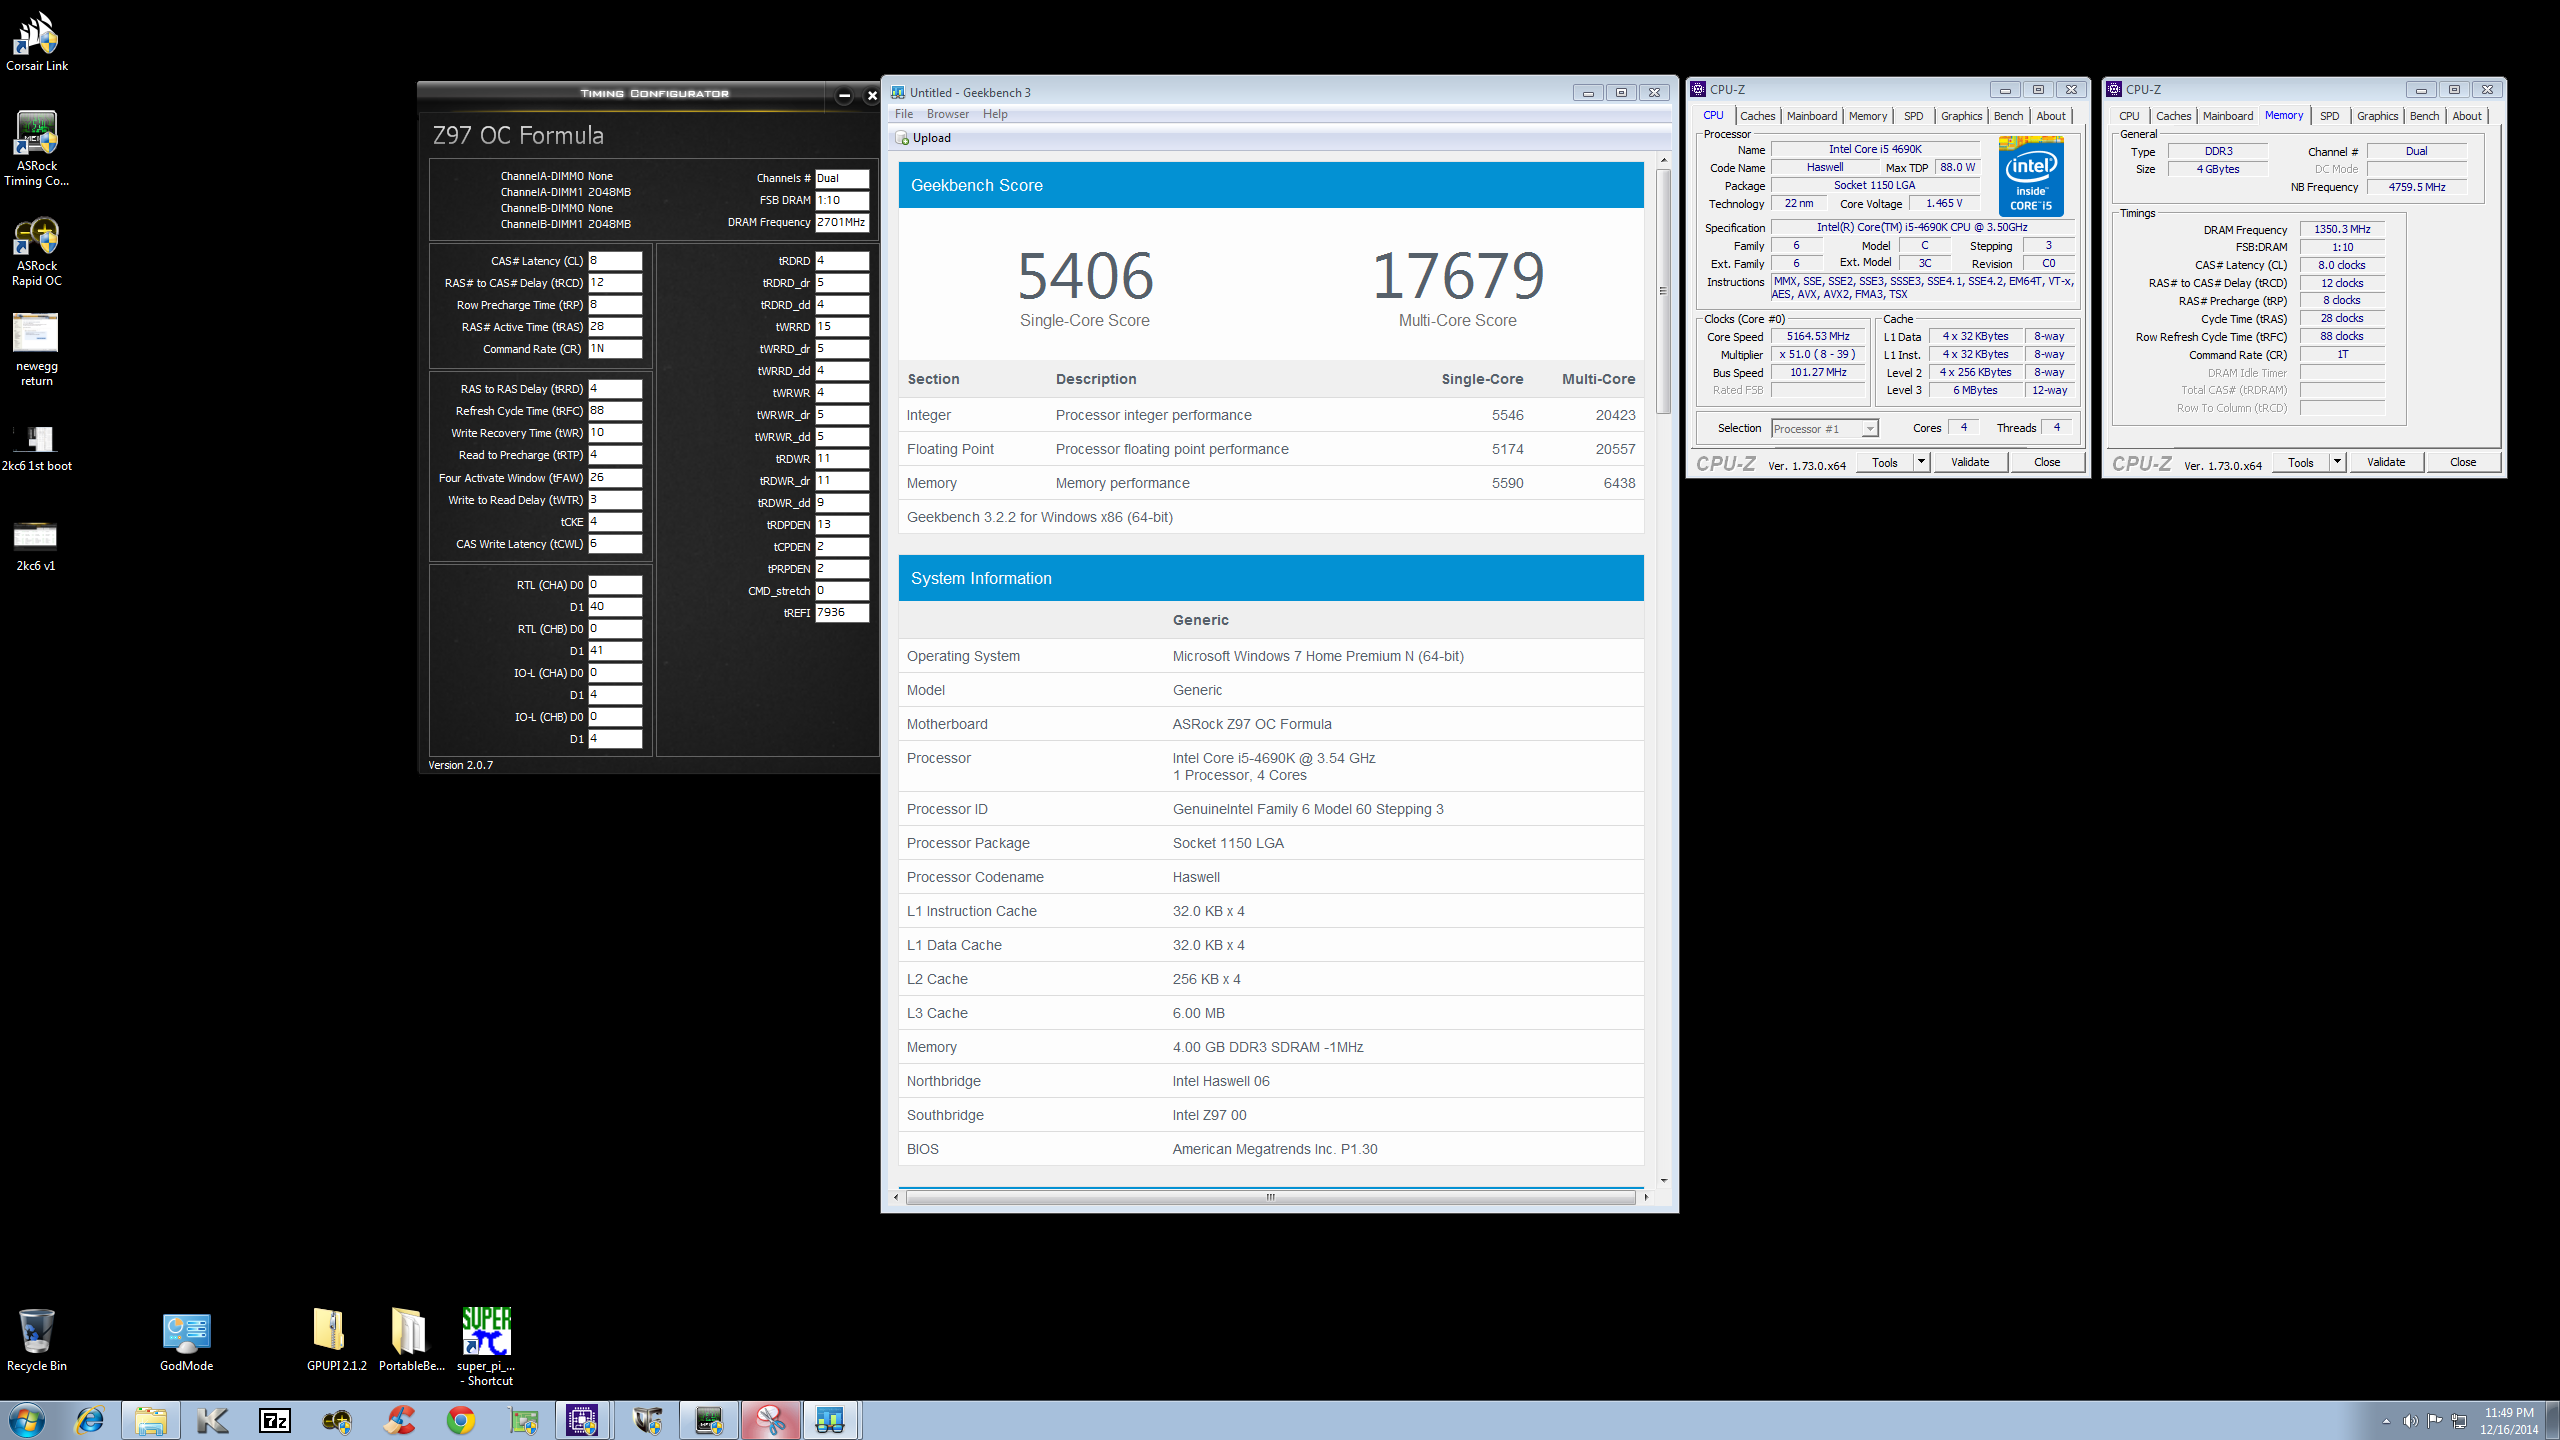Viewport: 2560px width, 1440px height.
Task: Open the Corsair Link desktop shortcut
Action: 37,42
